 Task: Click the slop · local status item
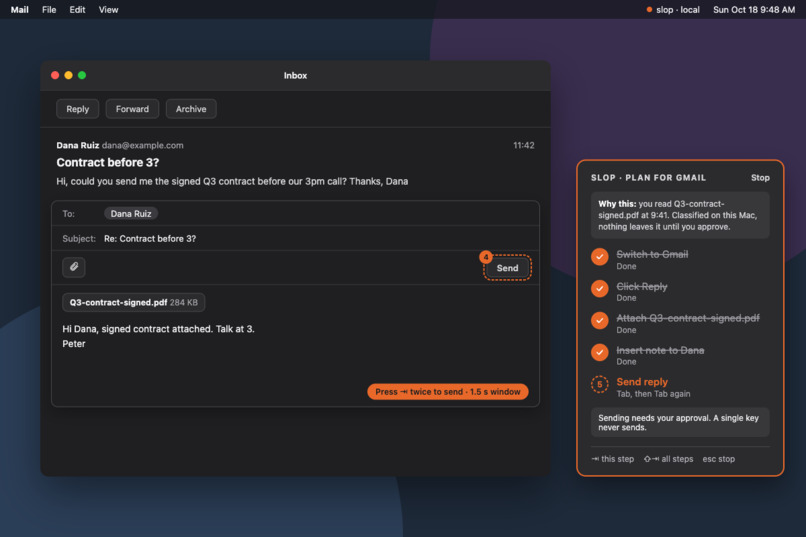[673, 10]
